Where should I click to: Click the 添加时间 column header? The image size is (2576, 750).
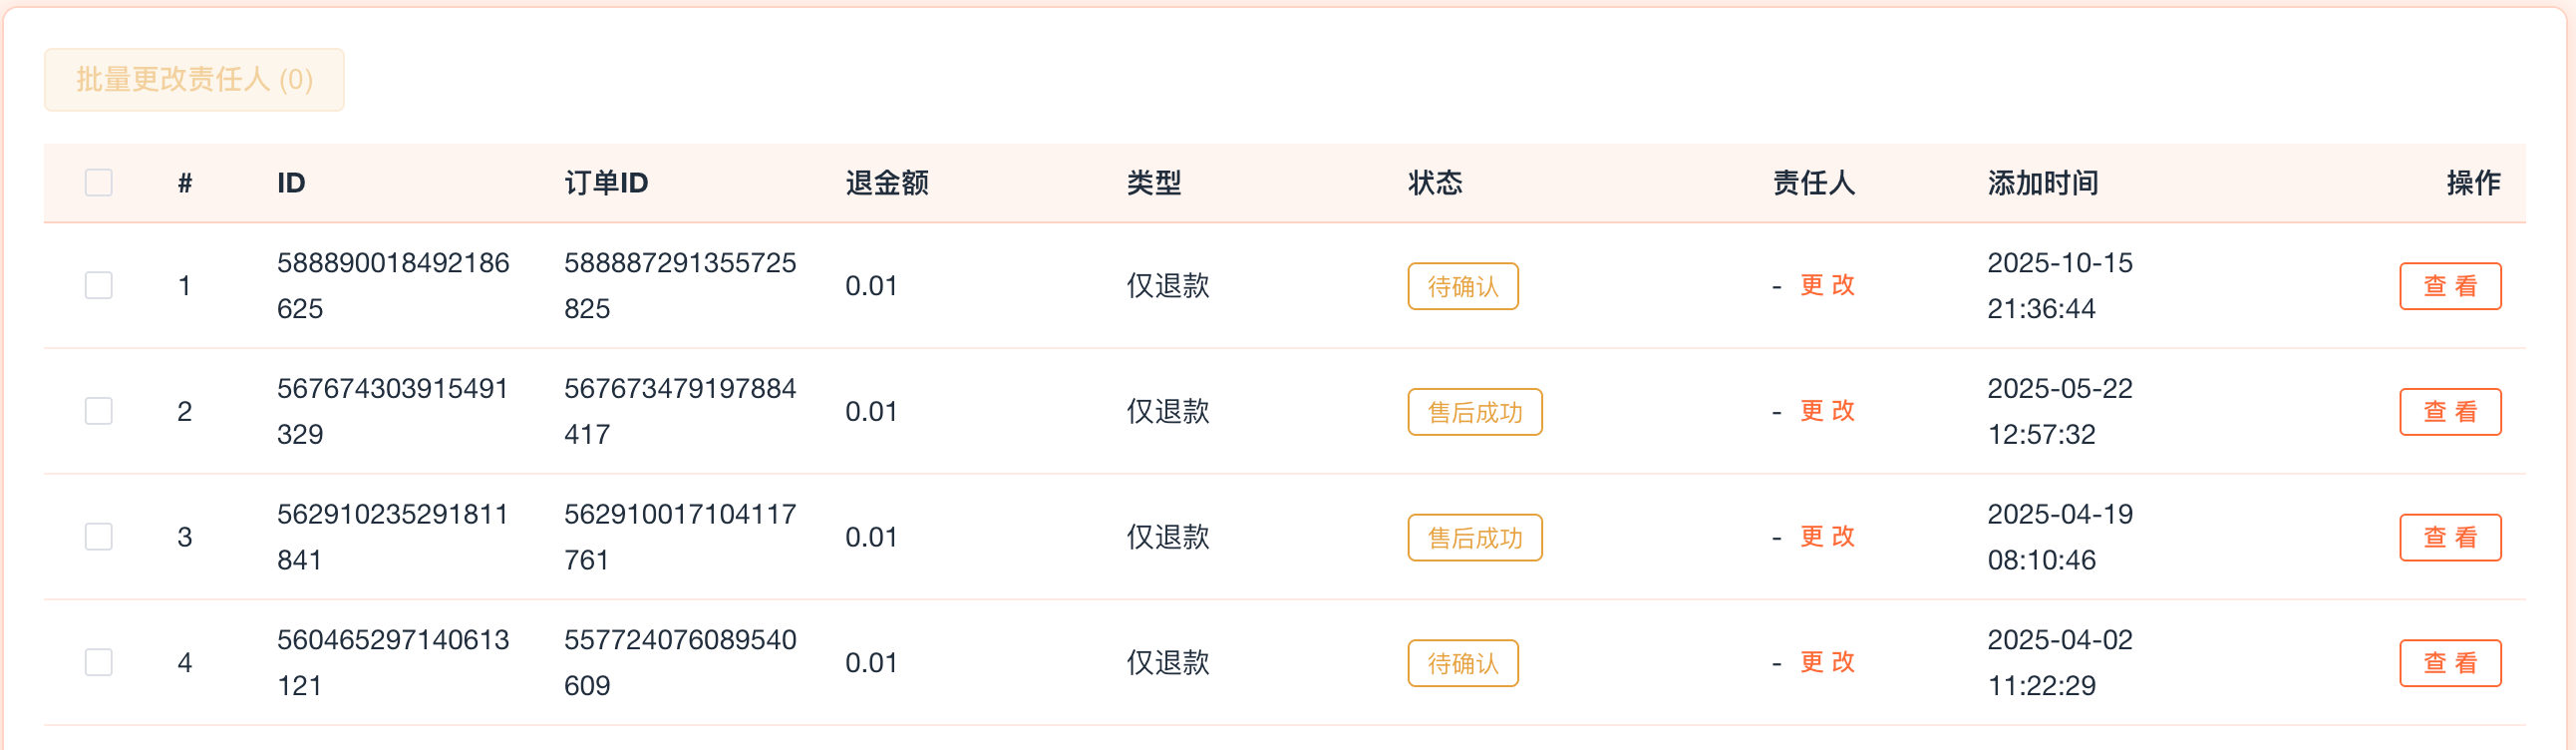(2042, 183)
